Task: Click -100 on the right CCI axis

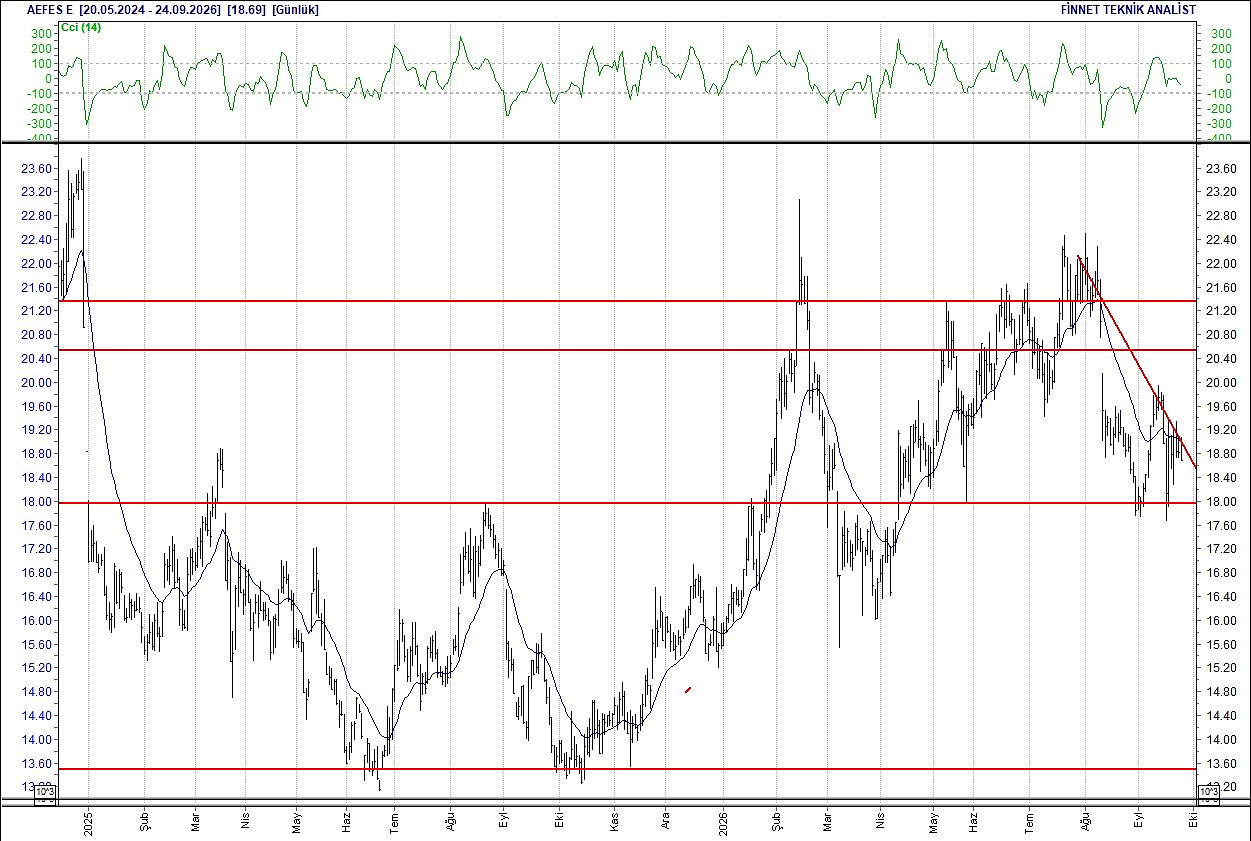Action: (1217, 94)
